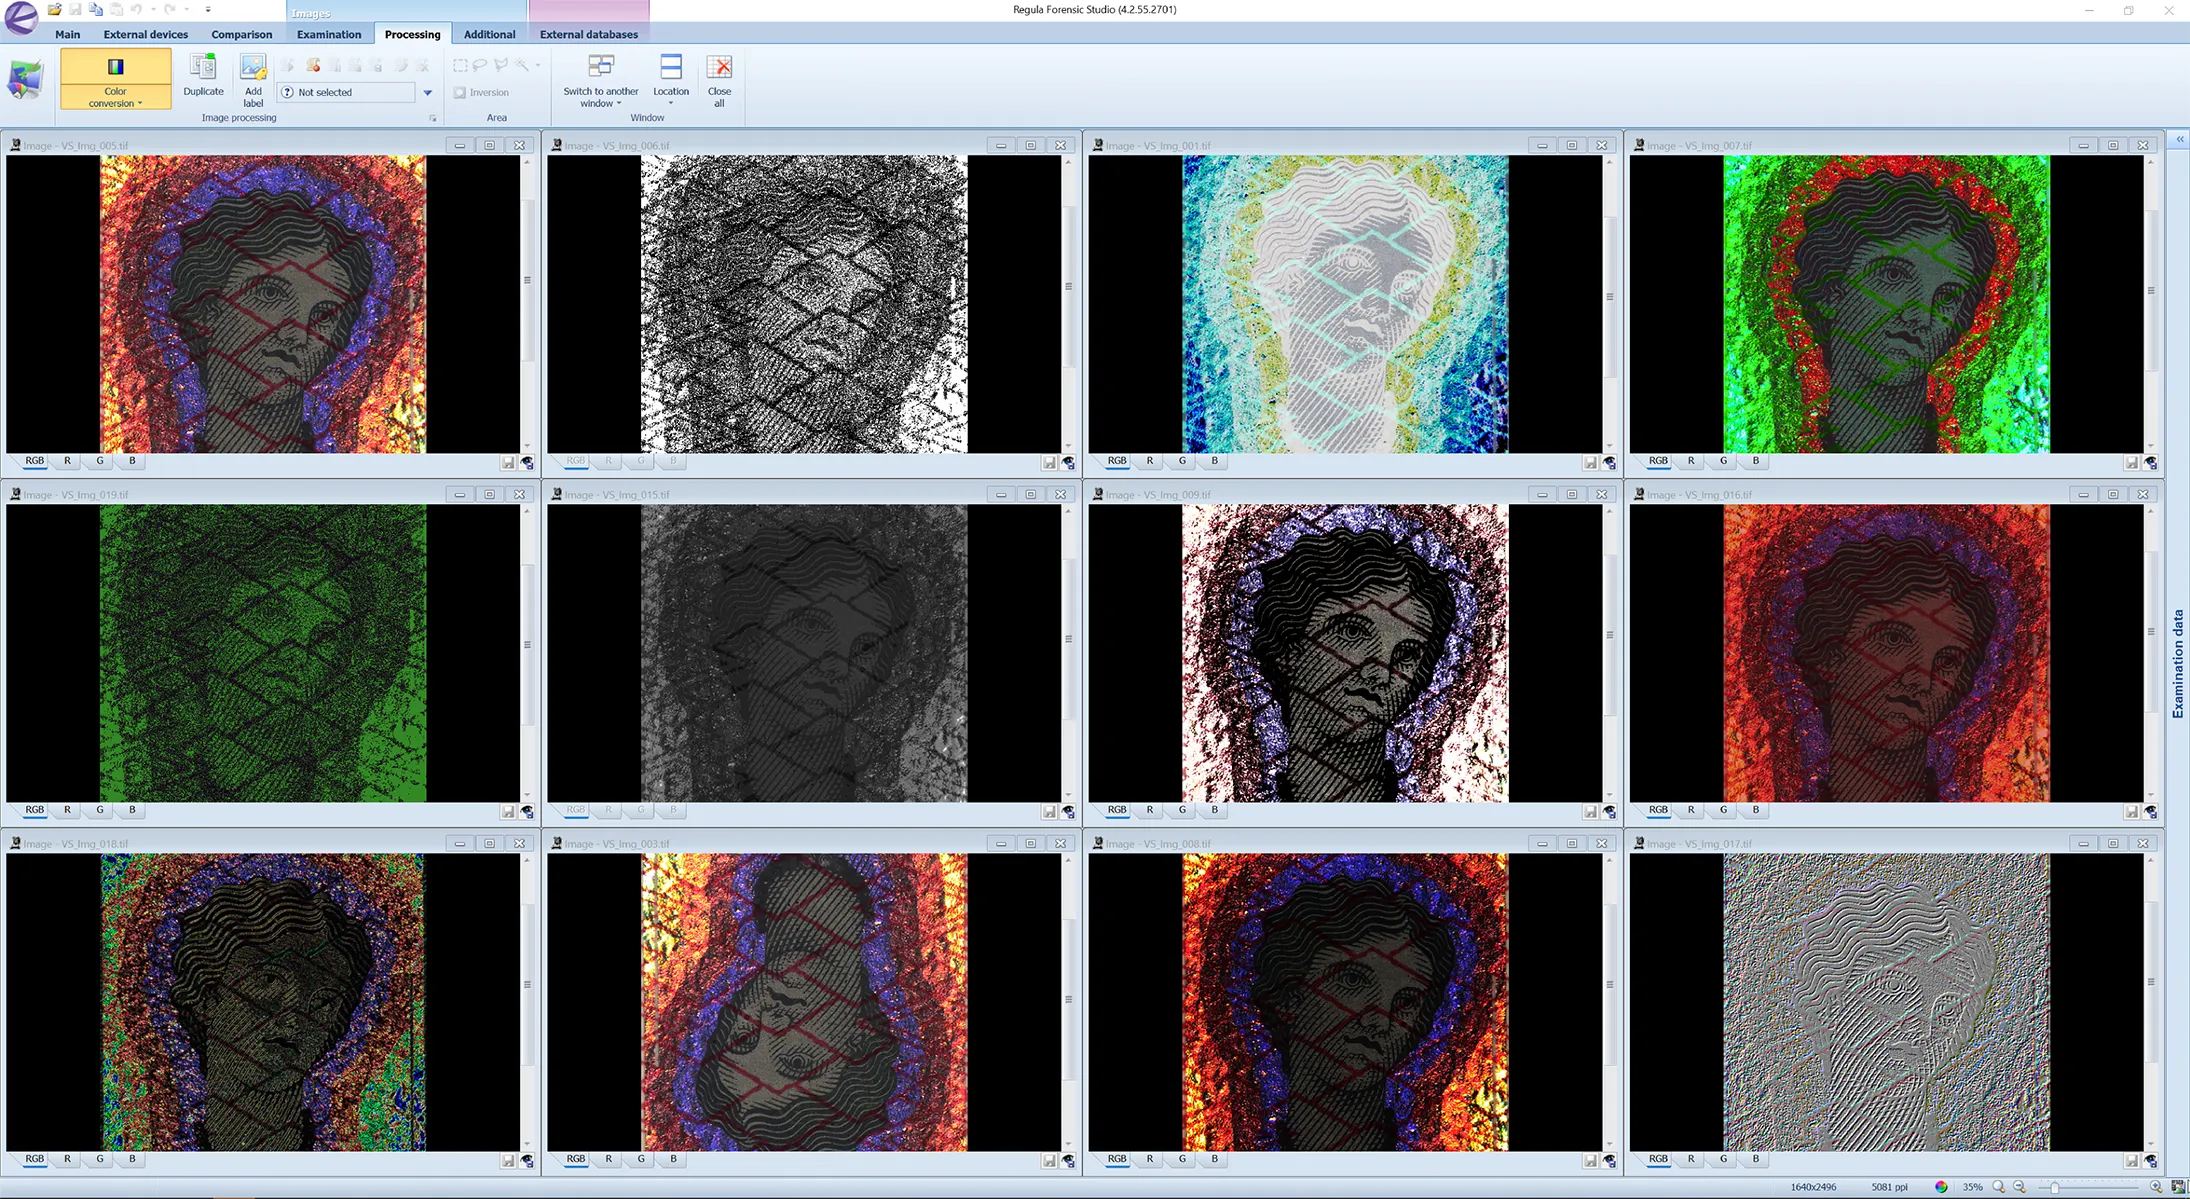This screenshot has height=1199, width=2190.
Task: Open the image editor palette icon
Action: pyautogui.click(x=26, y=79)
